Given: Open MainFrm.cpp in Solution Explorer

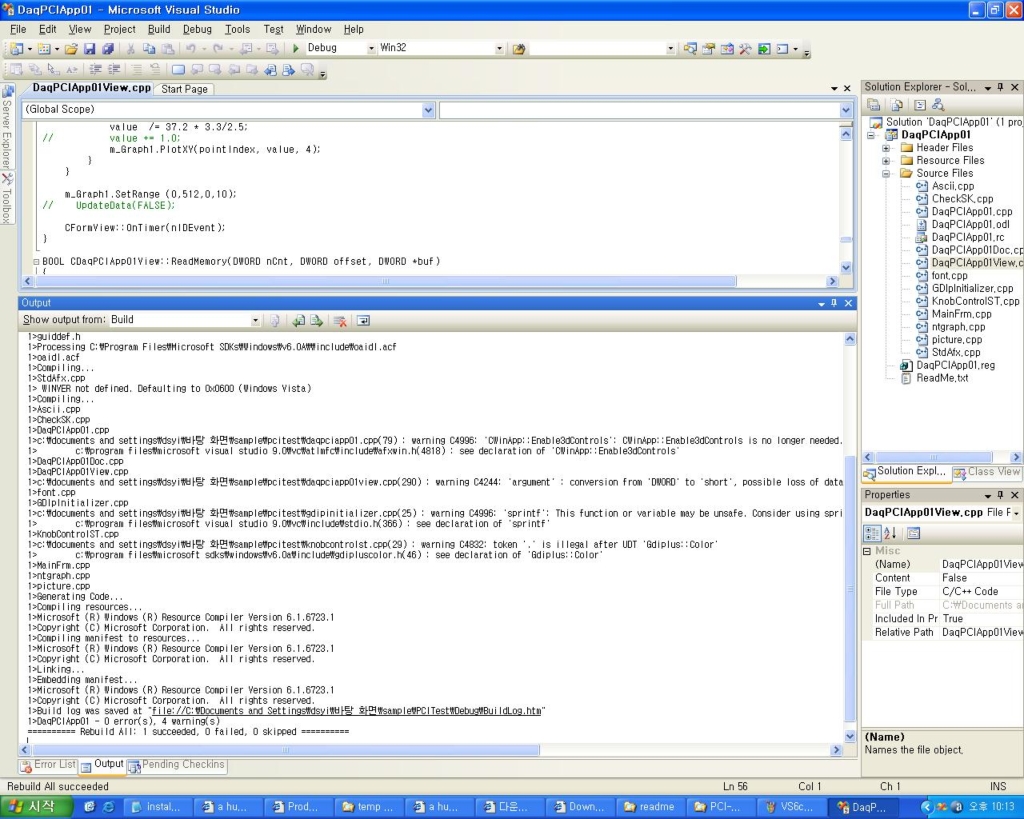Looking at the screenshot, I should (x=961, y=314).
